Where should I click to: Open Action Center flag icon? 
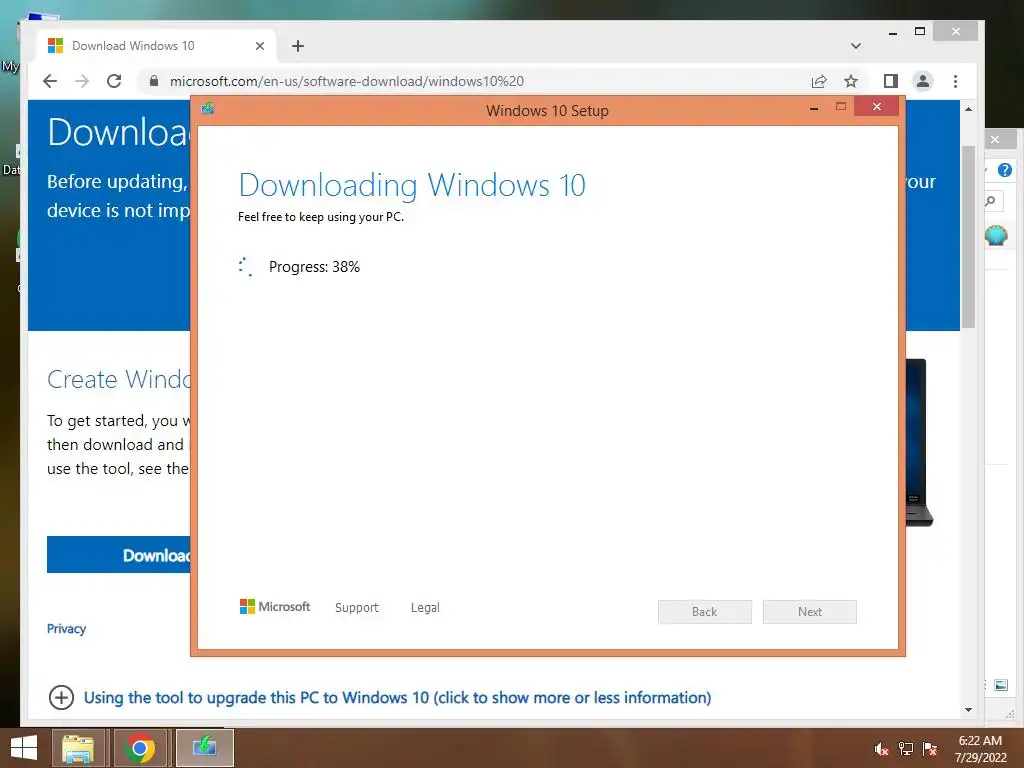[x=930, y=749]
